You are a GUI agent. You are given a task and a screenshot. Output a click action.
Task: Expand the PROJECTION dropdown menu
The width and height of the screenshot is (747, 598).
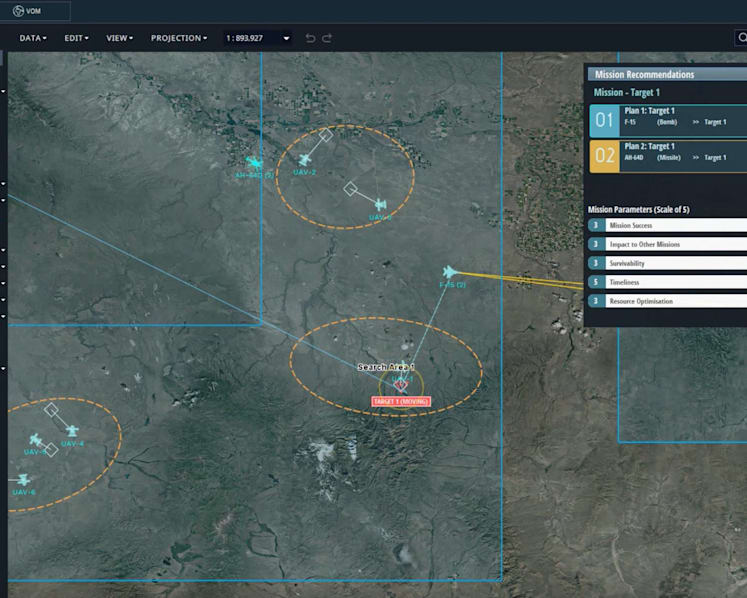pyautogui.click(x=179, y=38)
